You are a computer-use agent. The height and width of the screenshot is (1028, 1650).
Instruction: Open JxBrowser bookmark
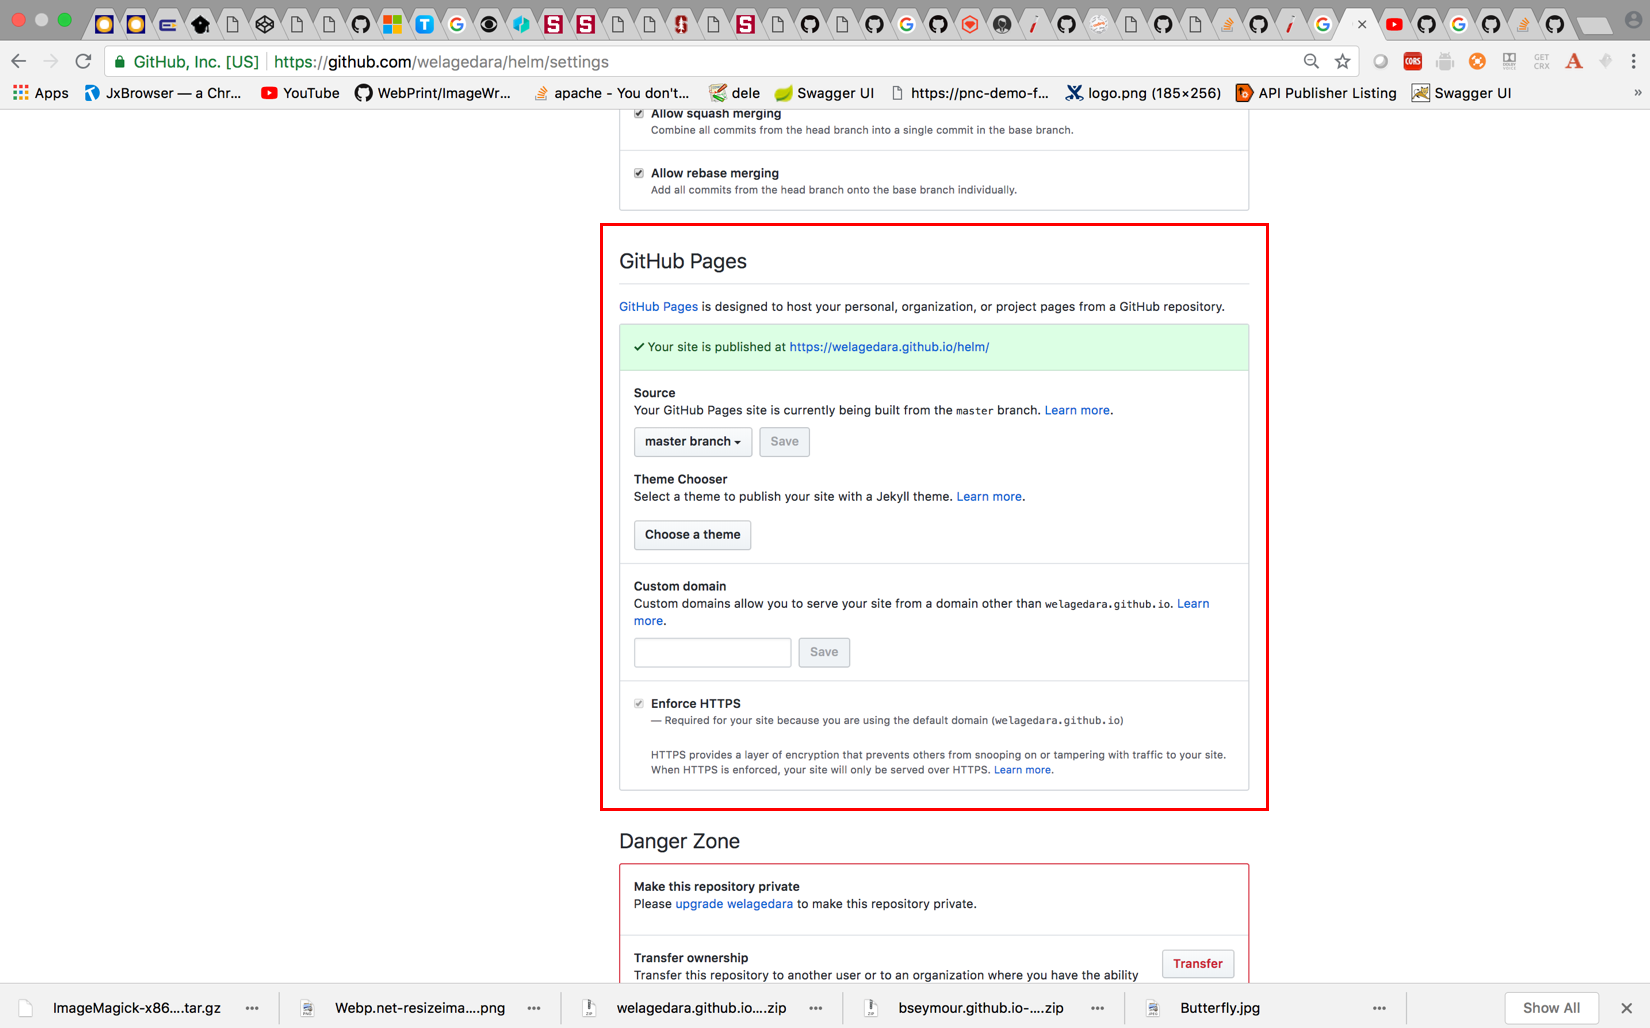(162, 93)
